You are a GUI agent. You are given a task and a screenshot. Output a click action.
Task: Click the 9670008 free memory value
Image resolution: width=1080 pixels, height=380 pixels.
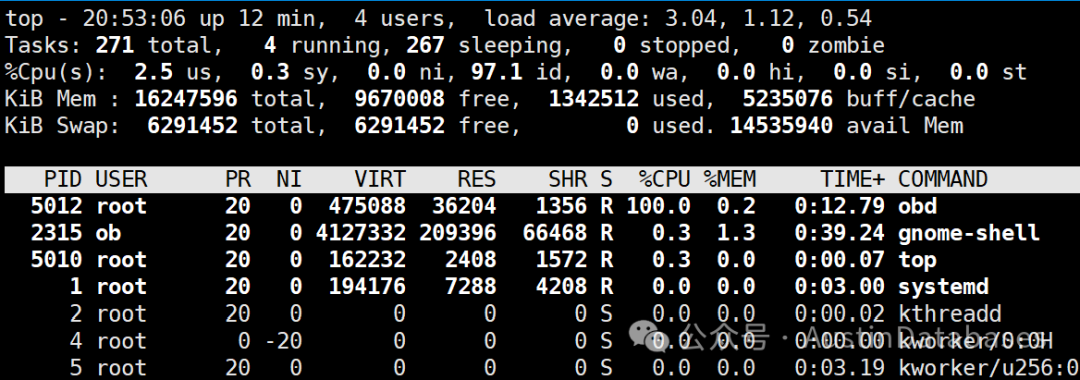pyautogui.click(x=399, y=99)
